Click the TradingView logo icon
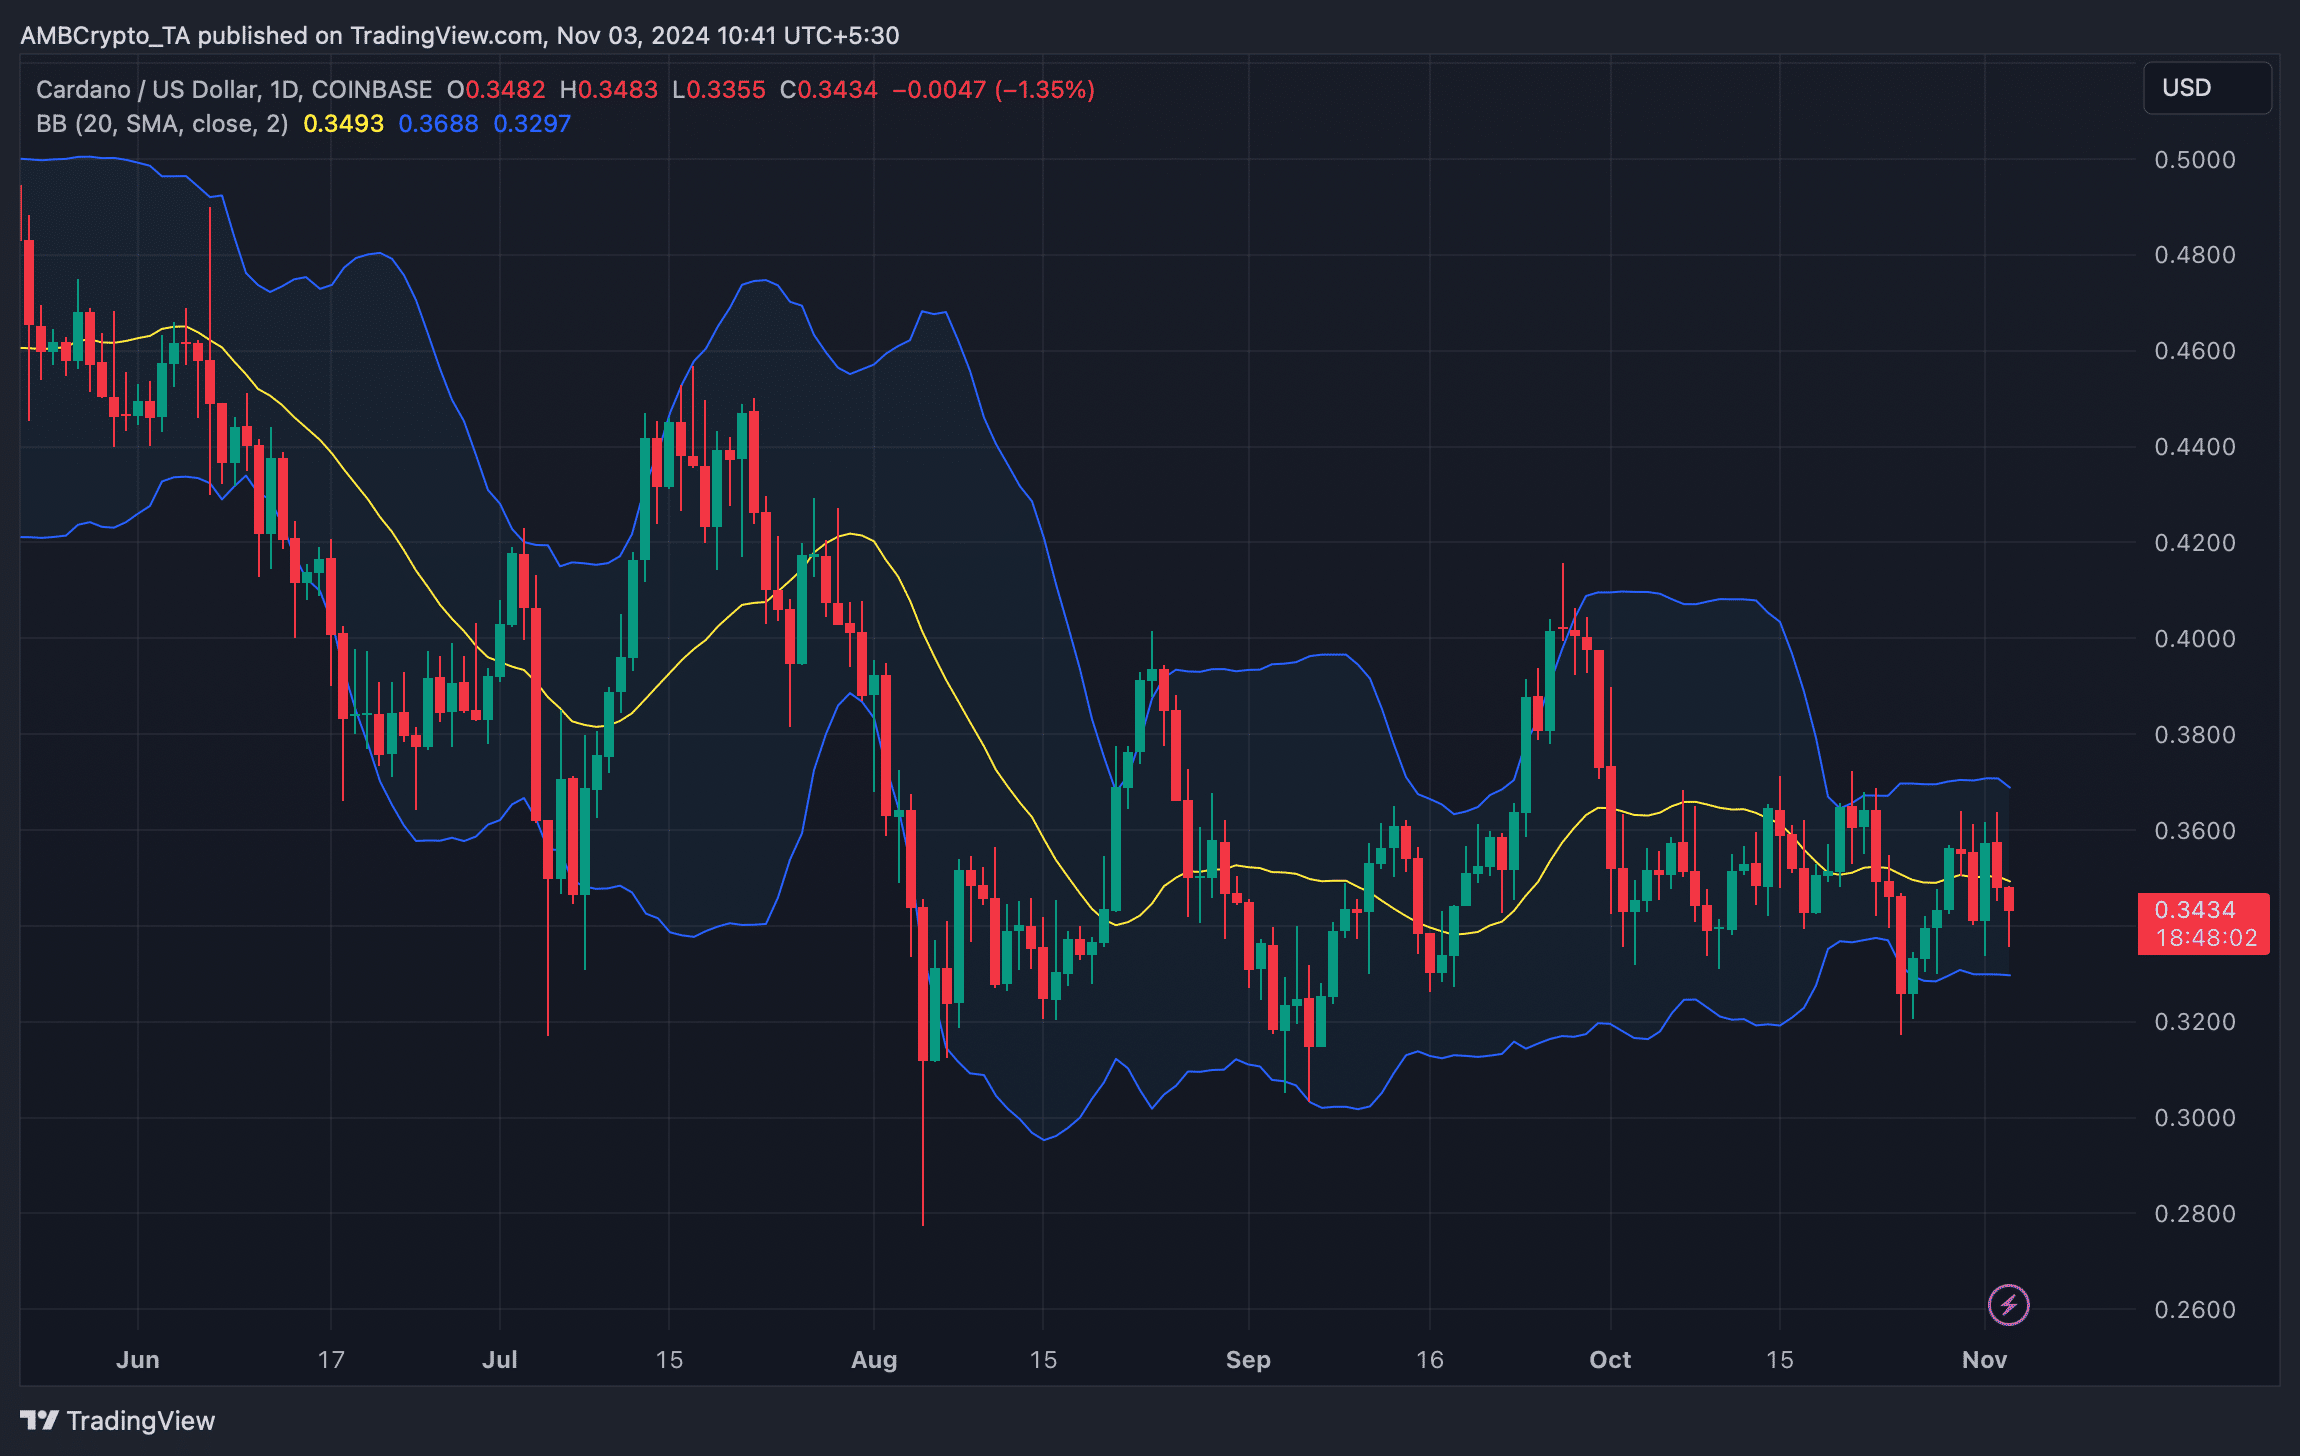The width and height of the screenshot is (2300, 1456). 39,1420
